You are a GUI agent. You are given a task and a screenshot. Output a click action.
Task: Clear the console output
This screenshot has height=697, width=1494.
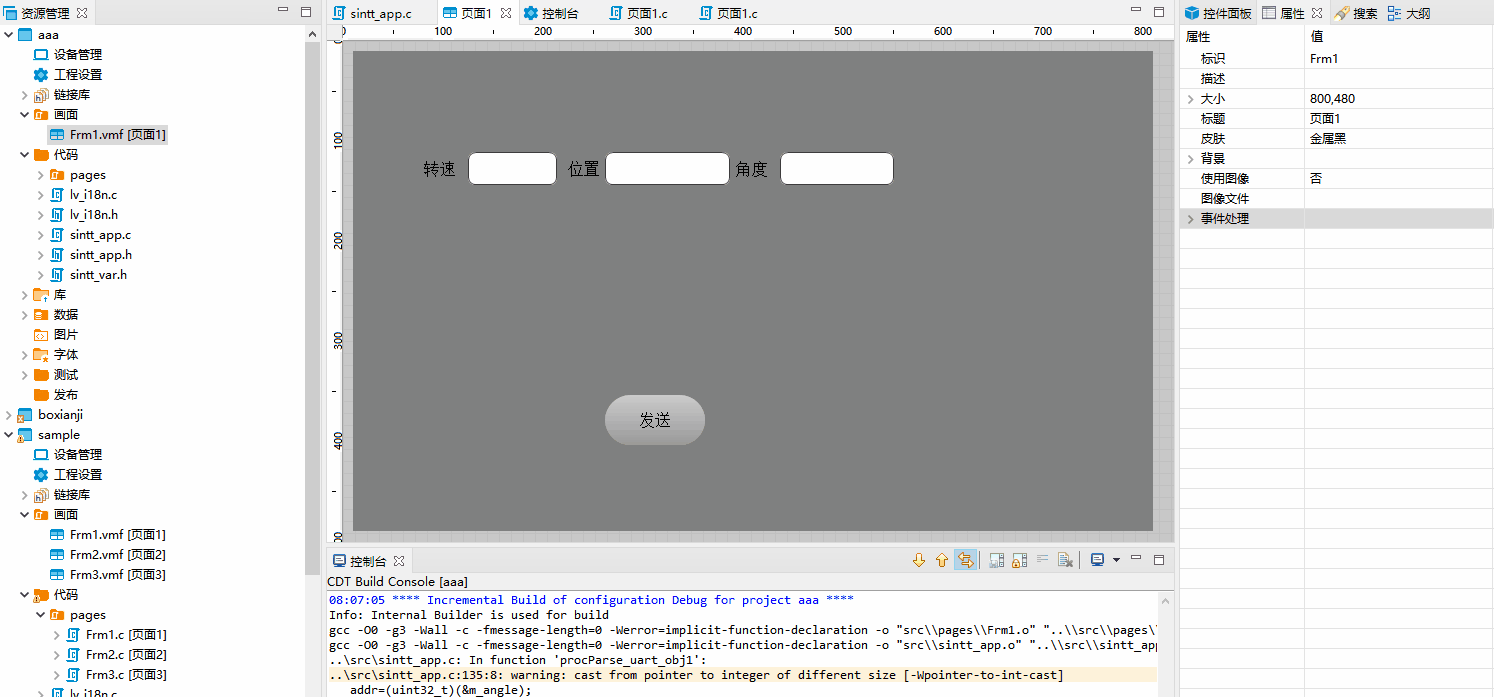1066,559
